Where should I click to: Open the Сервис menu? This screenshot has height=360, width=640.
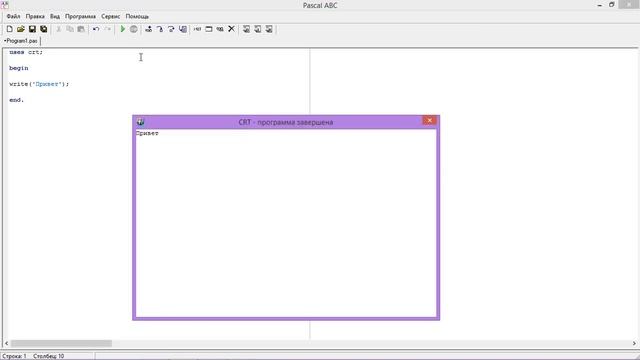[111, 16]
